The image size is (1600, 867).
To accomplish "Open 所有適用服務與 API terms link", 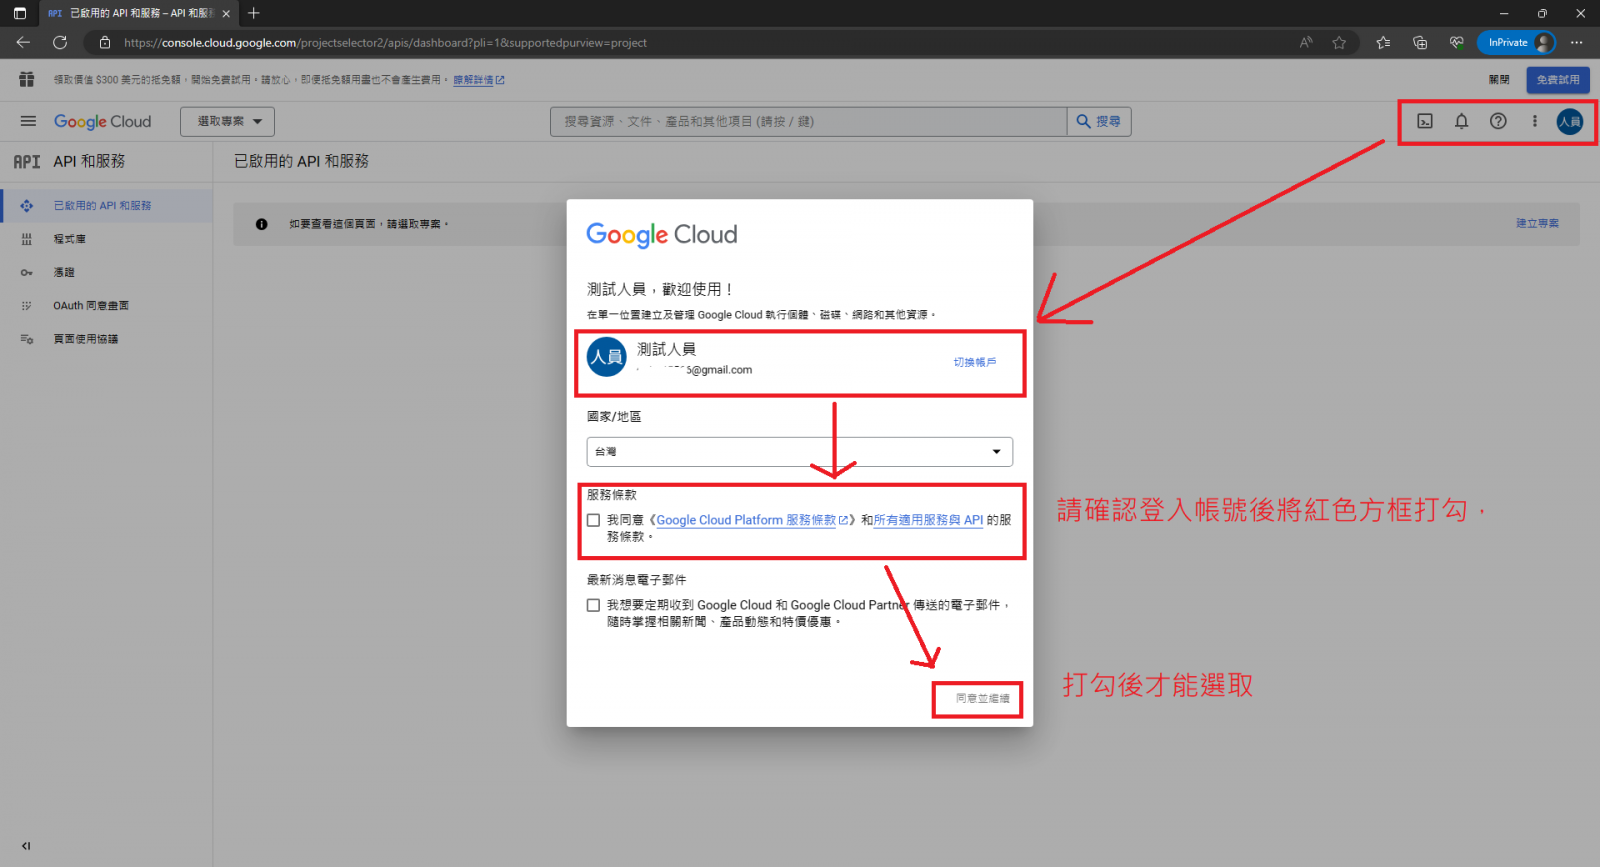I will point(929,520).
